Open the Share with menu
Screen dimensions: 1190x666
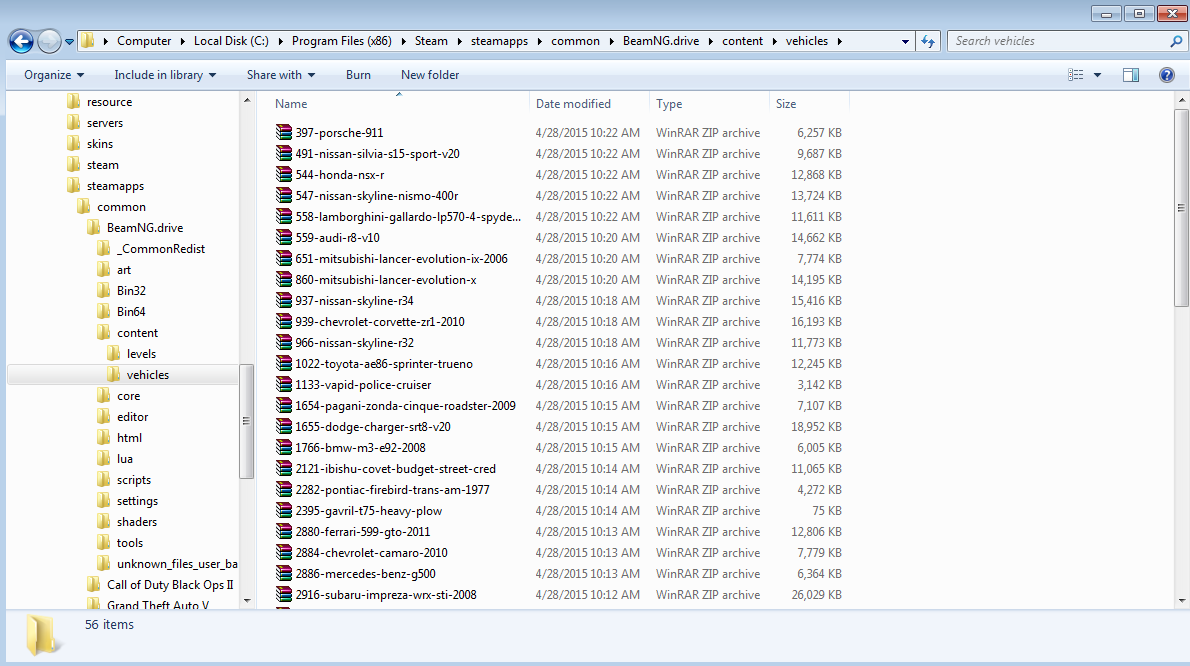click(281, 75)
